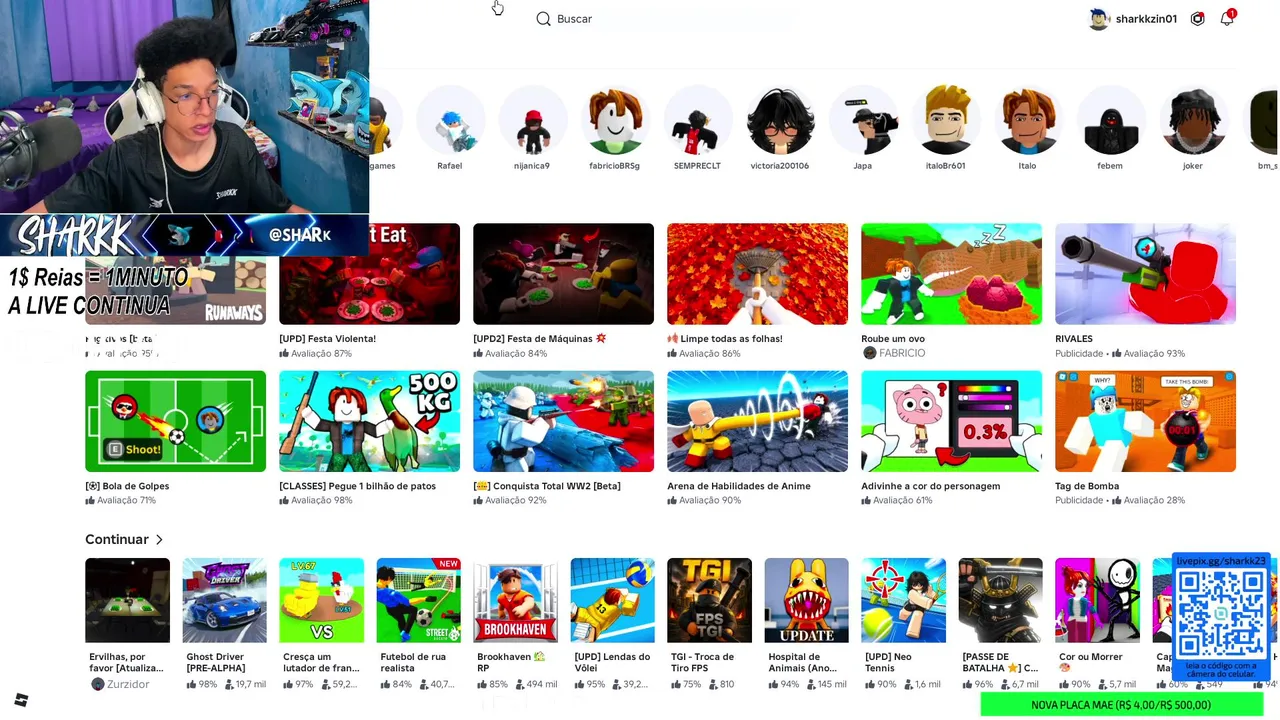Click the '494 mil' player count
The width and height of the screenshot is (1280, 720).
coord(541,684)
